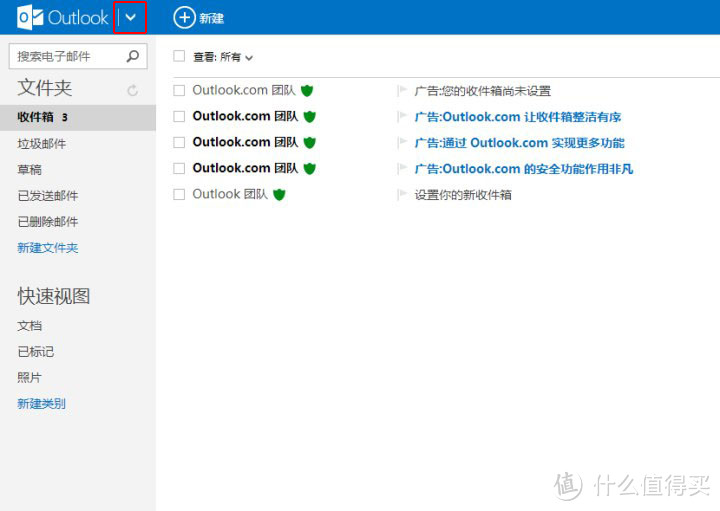Open email 设置你的新收件箱
The image size is (720, 511).
click(463, 195)
